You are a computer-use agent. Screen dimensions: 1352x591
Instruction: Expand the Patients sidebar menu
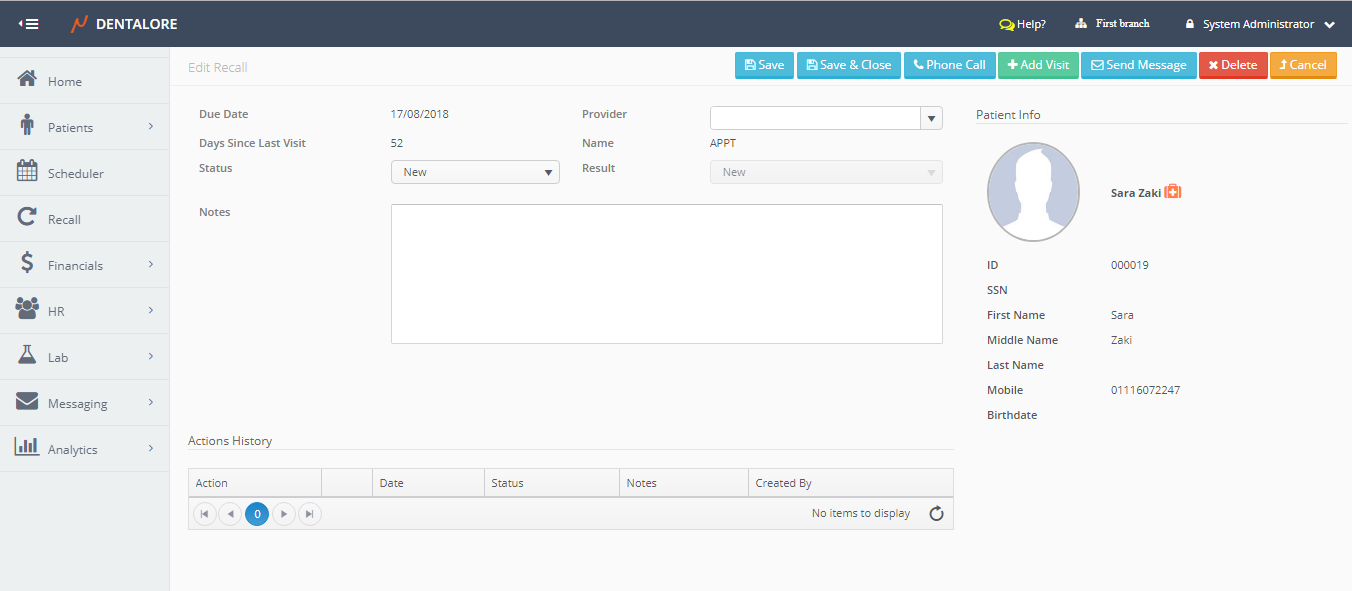click(x=85, y=127)
